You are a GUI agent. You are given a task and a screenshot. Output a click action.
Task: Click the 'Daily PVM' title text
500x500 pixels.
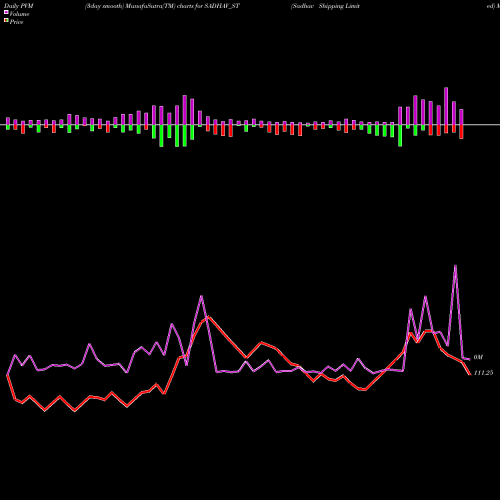(x=19, y=6)
